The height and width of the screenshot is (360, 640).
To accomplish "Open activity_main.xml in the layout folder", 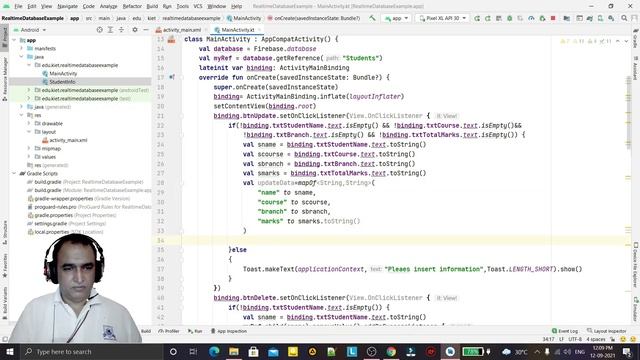I will [68, 140].
